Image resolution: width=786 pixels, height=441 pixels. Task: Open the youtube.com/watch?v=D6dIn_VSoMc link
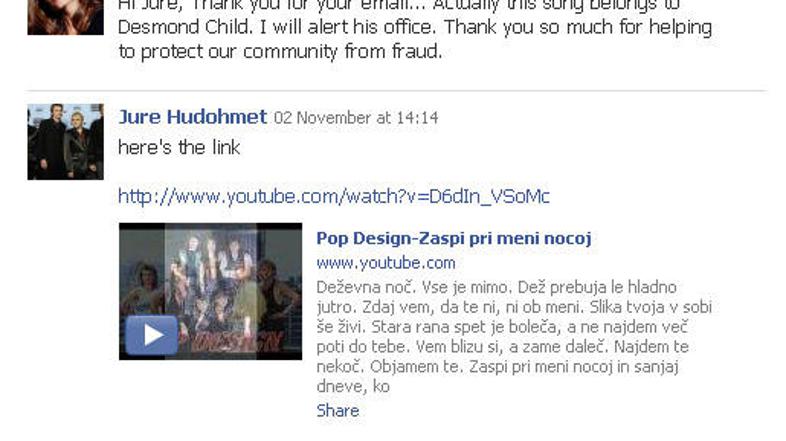[x=334, y=196]
